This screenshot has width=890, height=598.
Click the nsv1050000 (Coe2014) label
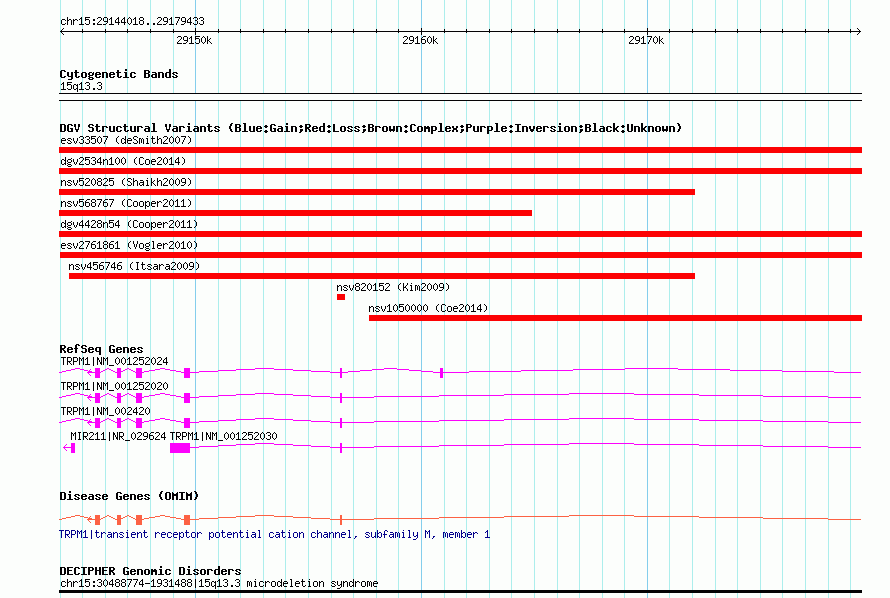click(428, 308)
